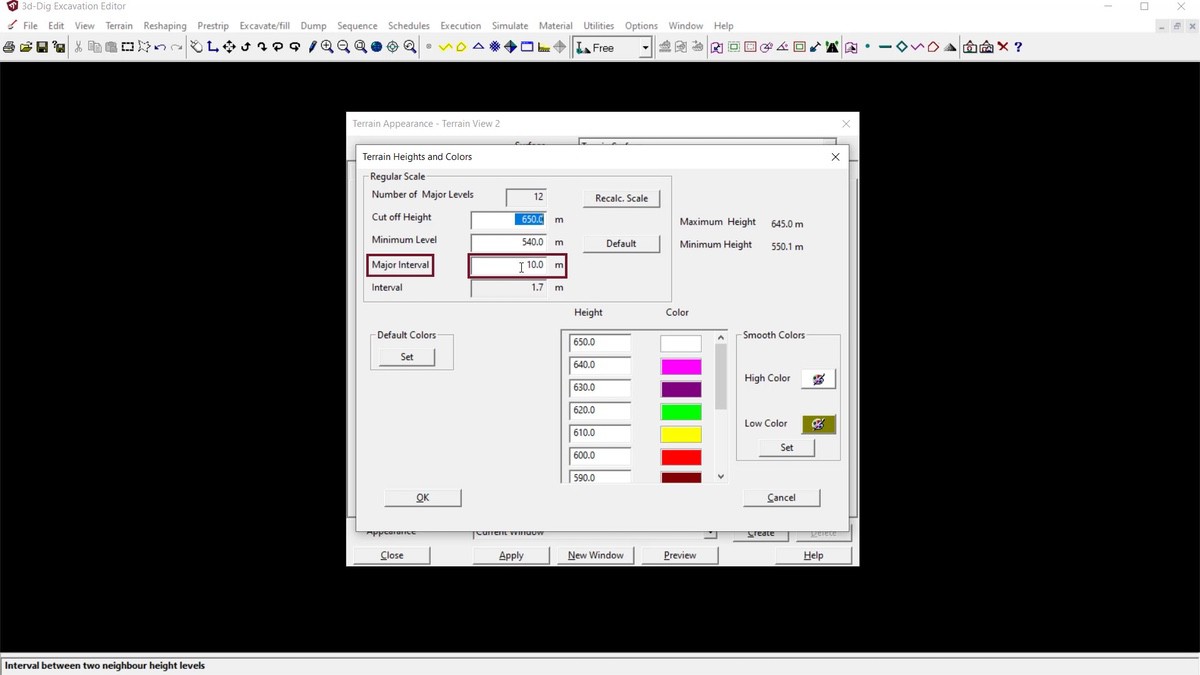Click the Minimum Level input field
The width and height of the screenshot is (1200, 675).
click(509, 242)
